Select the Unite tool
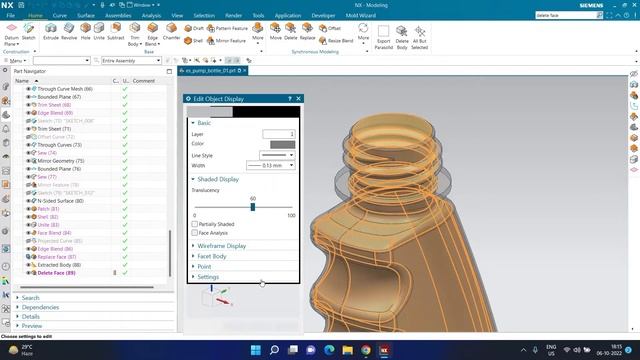640x360 pixels. click(99, 32)
